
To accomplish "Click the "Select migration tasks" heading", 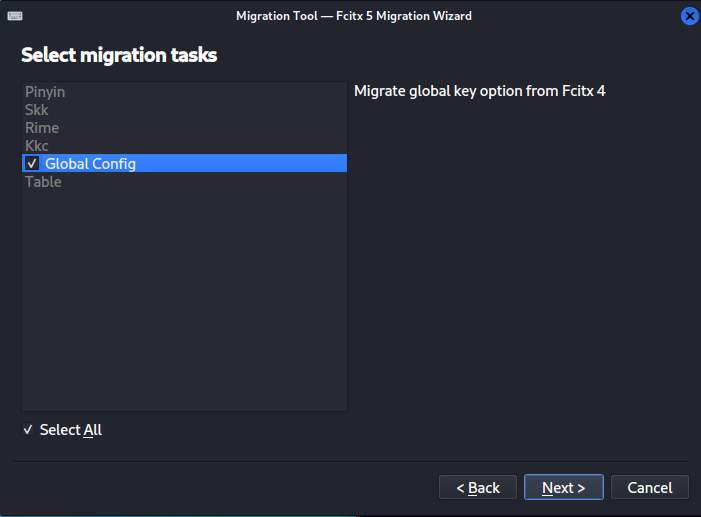I will pos(119,55).
